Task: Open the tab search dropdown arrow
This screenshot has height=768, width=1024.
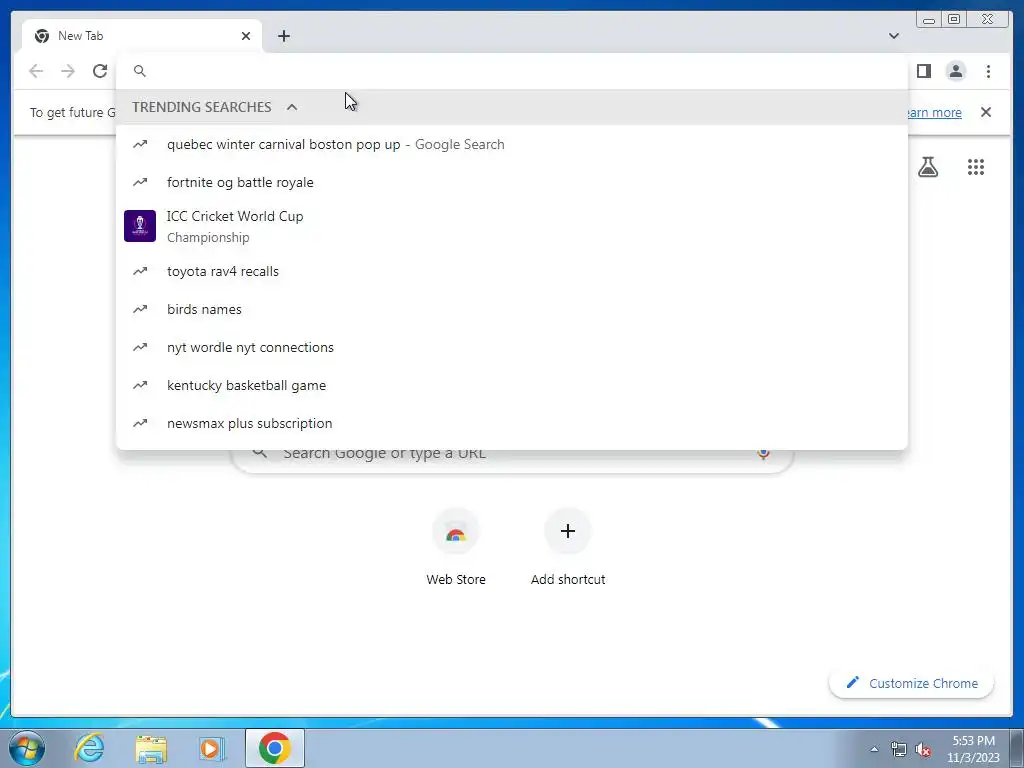Action: click(894, 36)
